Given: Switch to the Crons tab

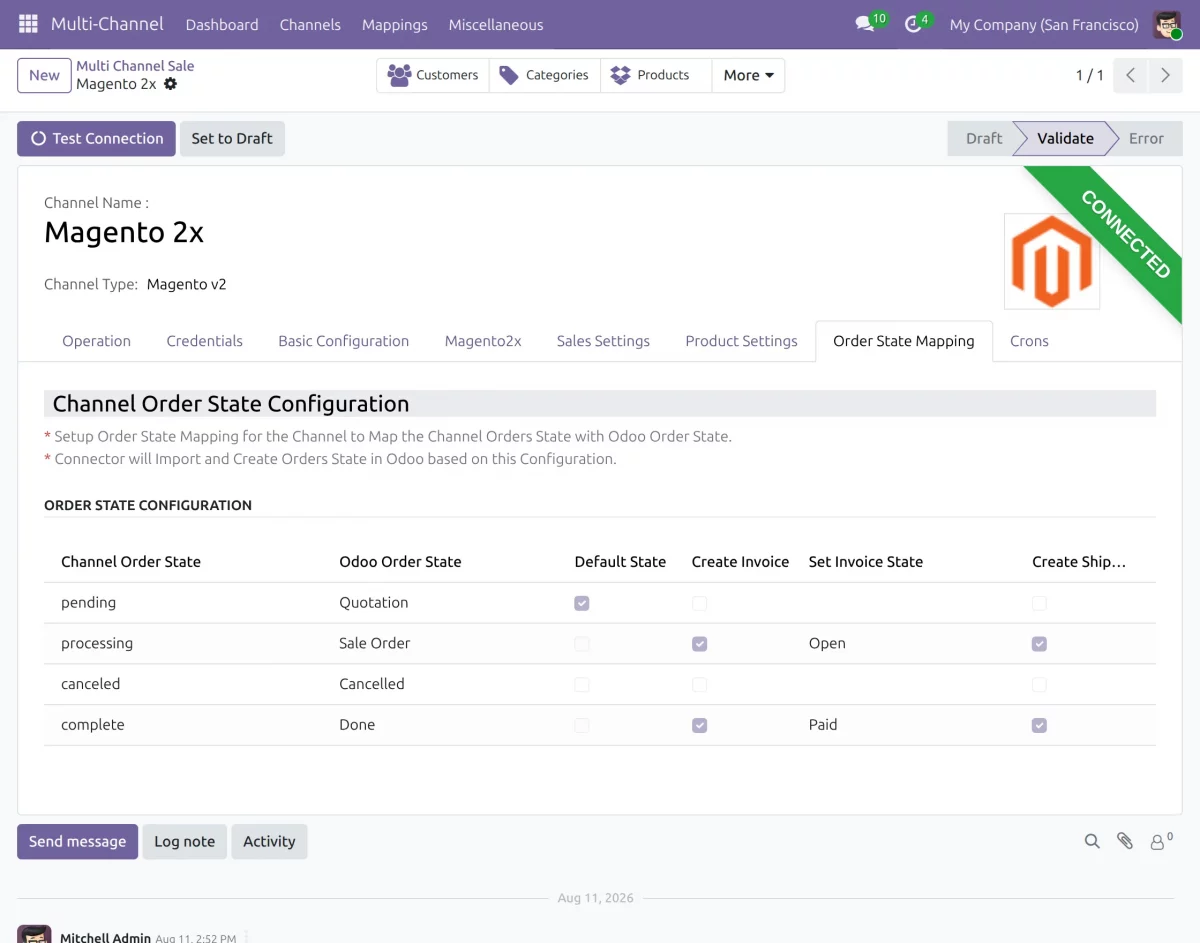Looking at the screenshot, I should point(1029,341).
